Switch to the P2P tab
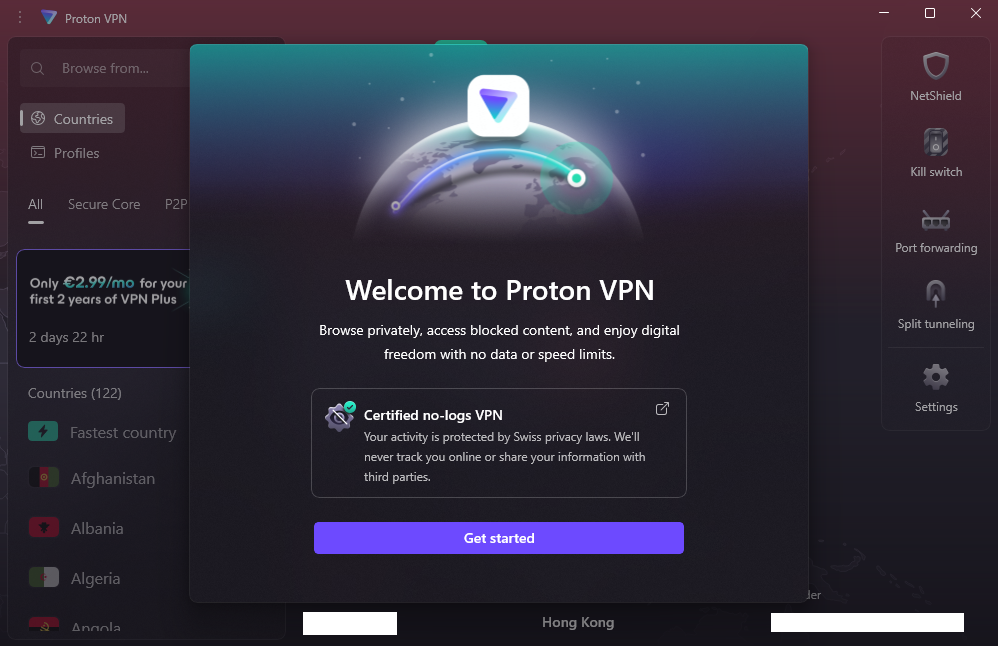This screenshot has width=998, height=646. (x=176, y=204)
